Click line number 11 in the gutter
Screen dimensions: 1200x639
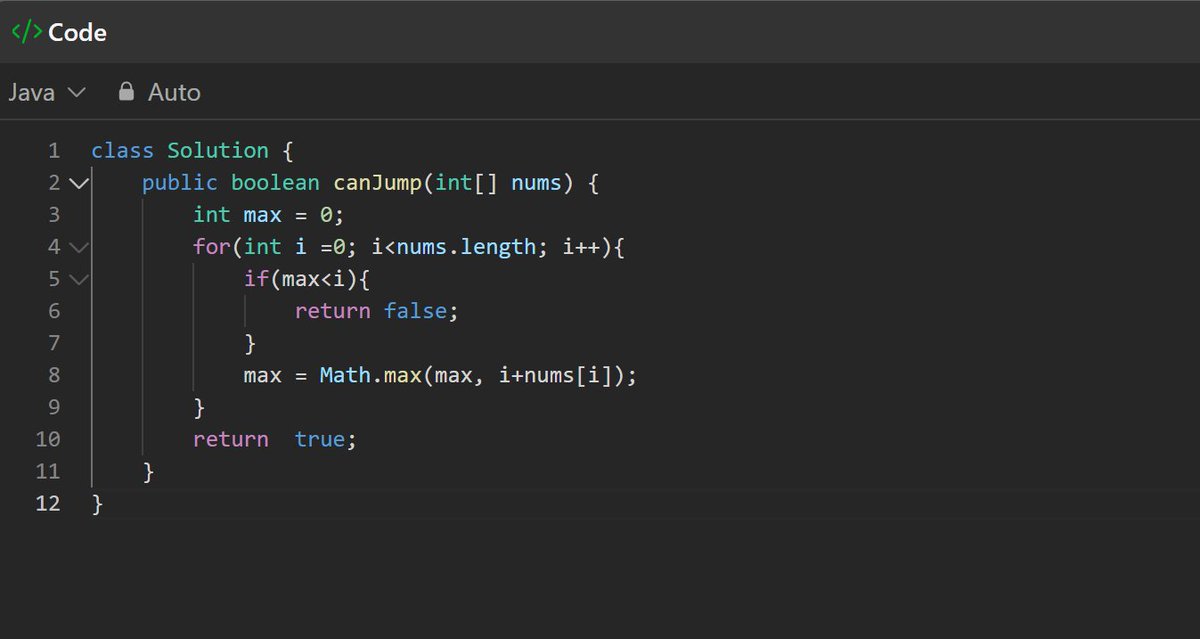[x=48, y=471]
